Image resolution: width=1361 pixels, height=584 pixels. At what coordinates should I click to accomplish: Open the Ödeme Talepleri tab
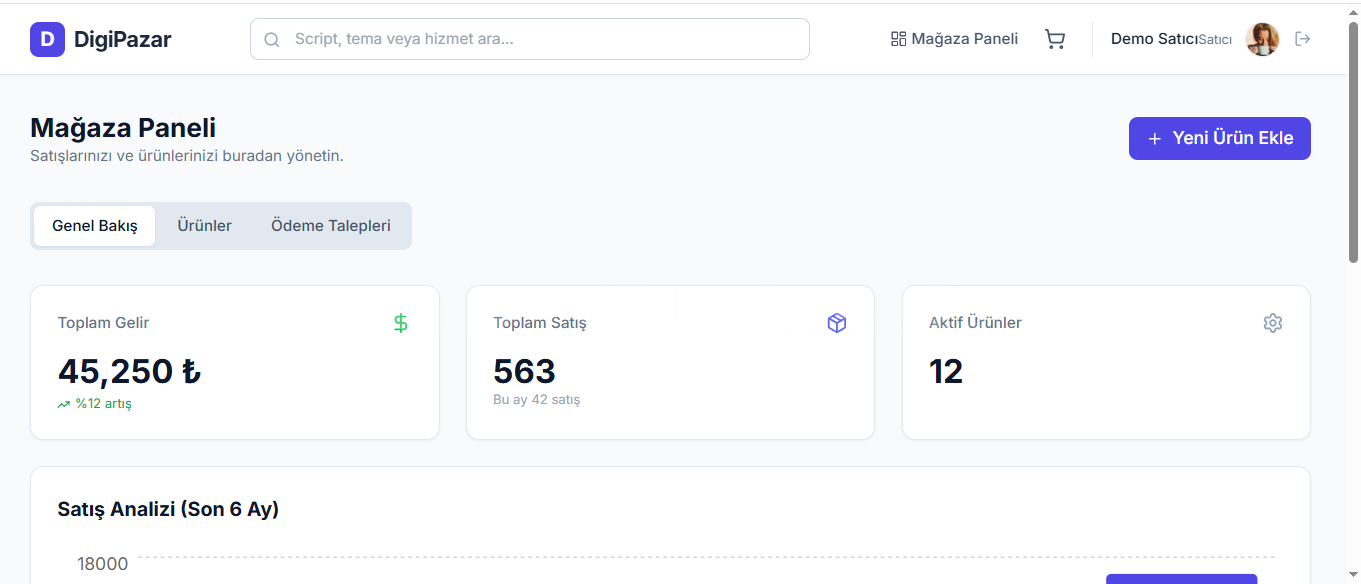coord(331,226)
